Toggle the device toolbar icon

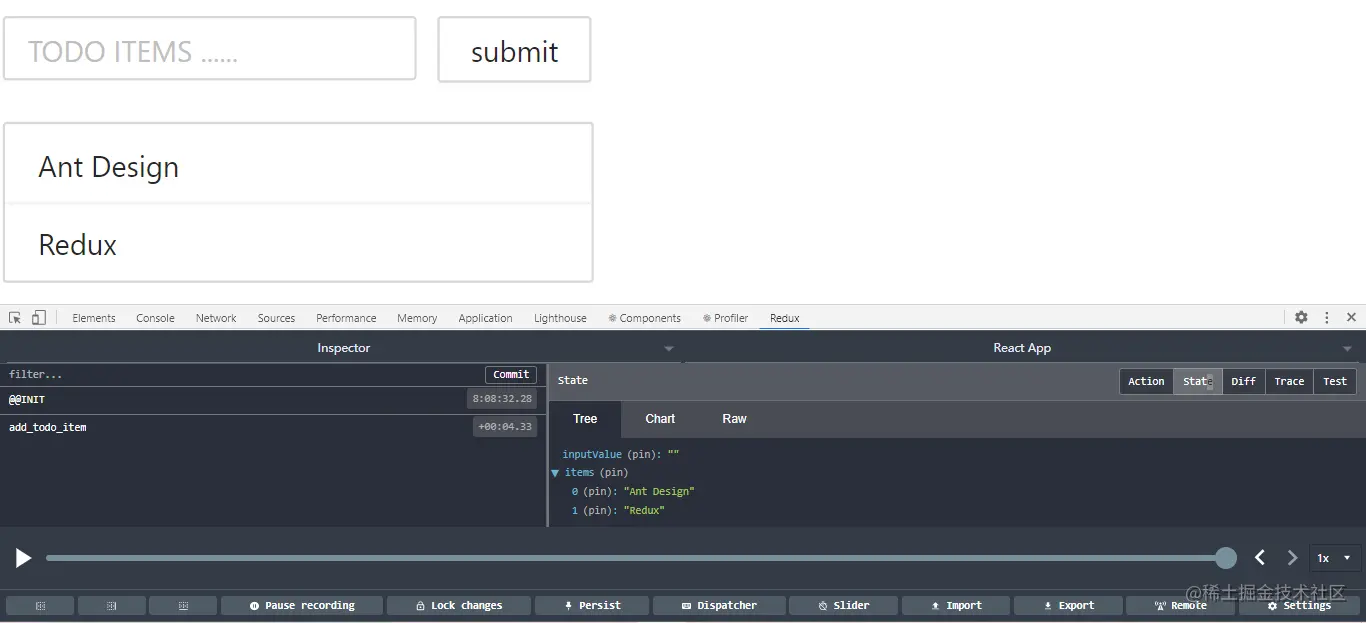(39, 318)
